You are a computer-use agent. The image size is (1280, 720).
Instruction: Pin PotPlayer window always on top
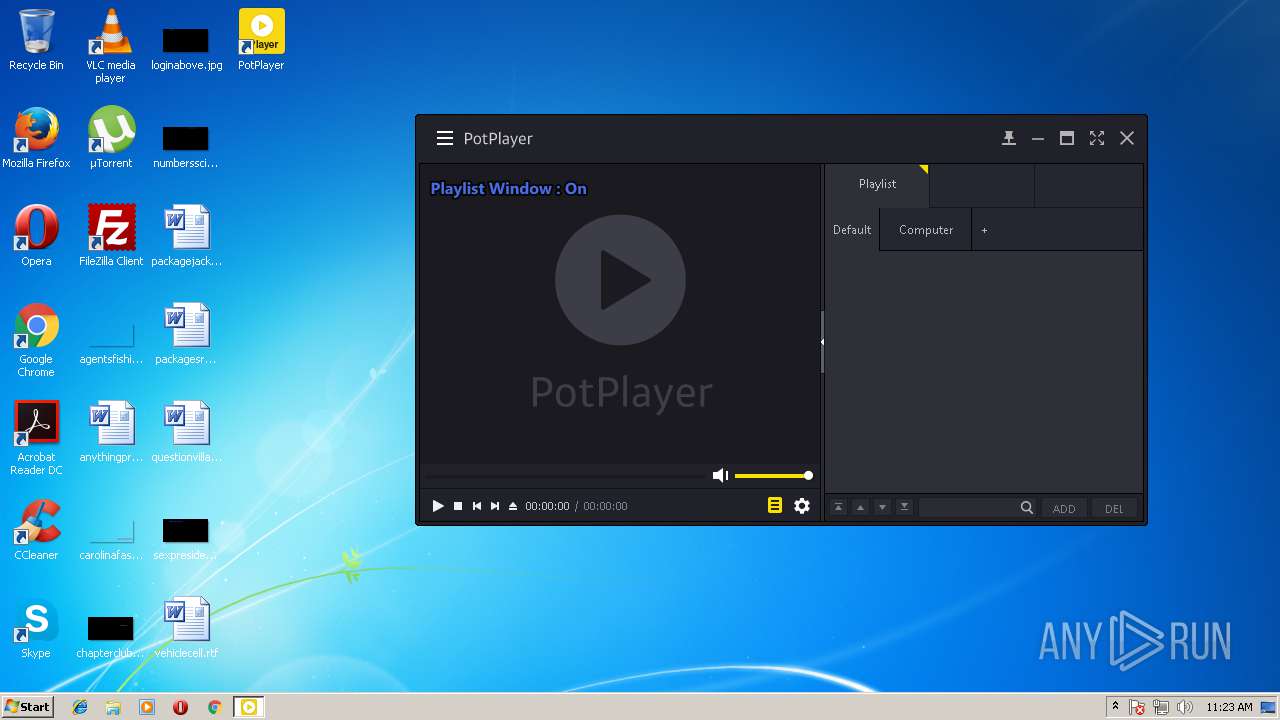click(1009, 139)
